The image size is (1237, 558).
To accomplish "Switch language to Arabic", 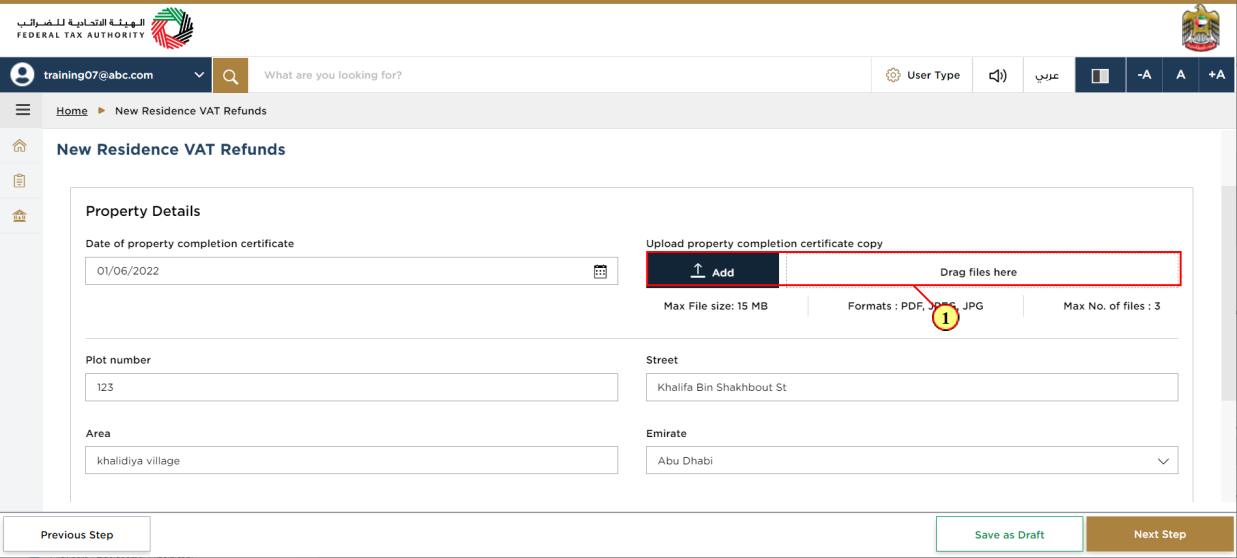I will pos(1047,75).
